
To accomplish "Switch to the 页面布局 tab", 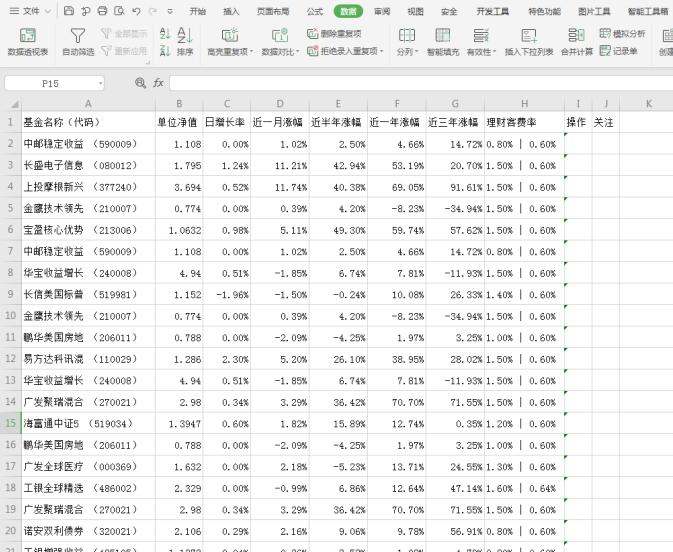I will (x=273, y=11).
